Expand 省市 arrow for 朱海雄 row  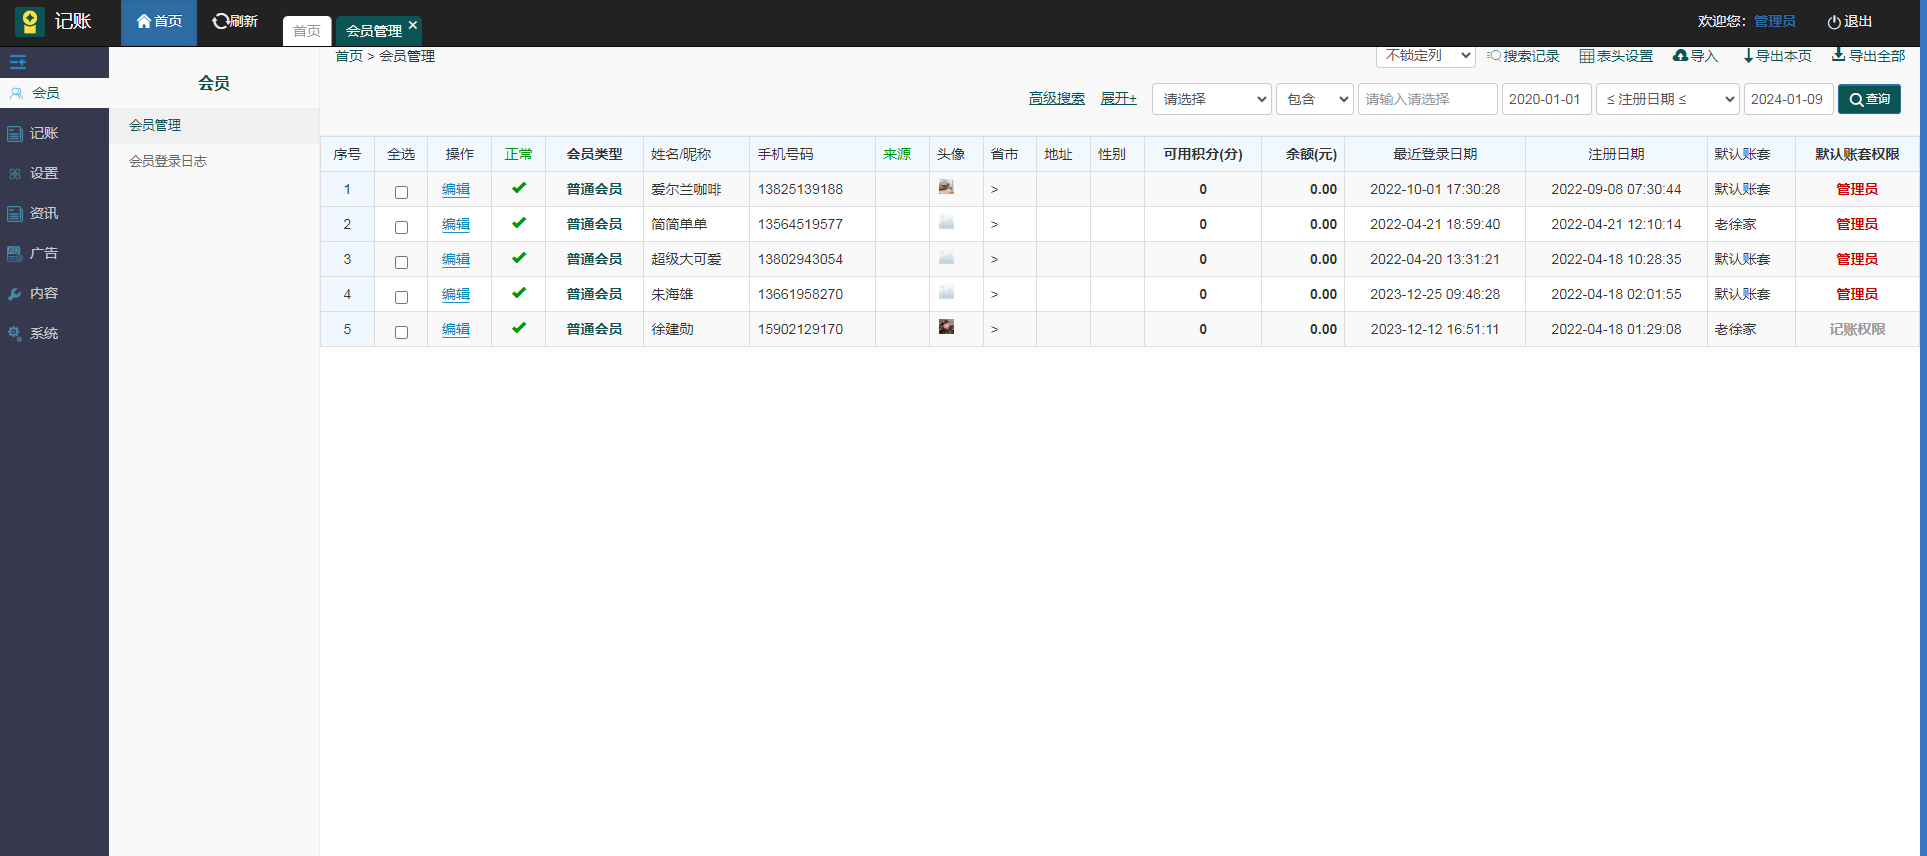pos(994,294)
